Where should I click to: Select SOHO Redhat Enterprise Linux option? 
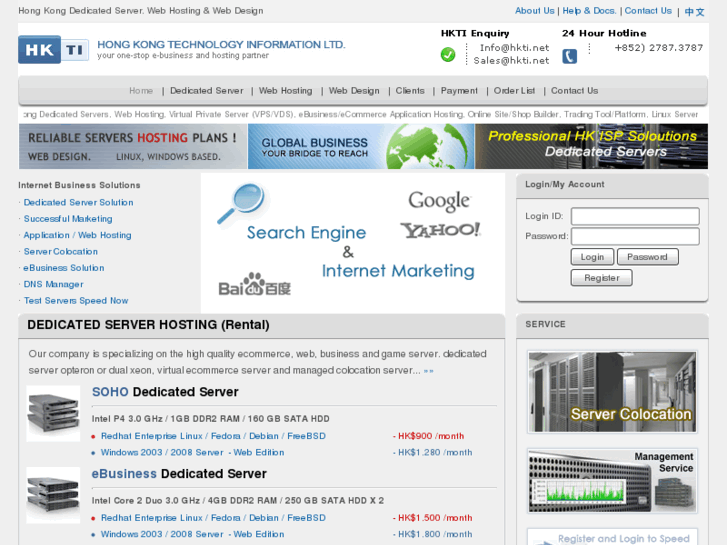click(213, 436)
